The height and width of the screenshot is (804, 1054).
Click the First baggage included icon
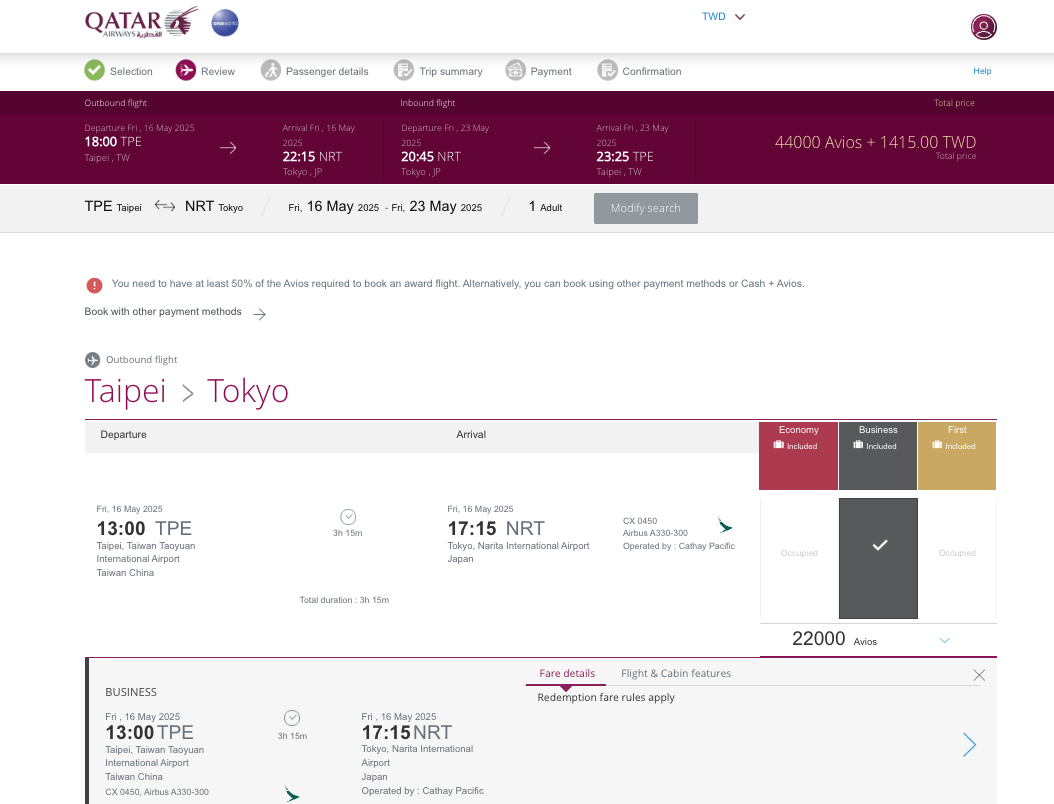938,445
